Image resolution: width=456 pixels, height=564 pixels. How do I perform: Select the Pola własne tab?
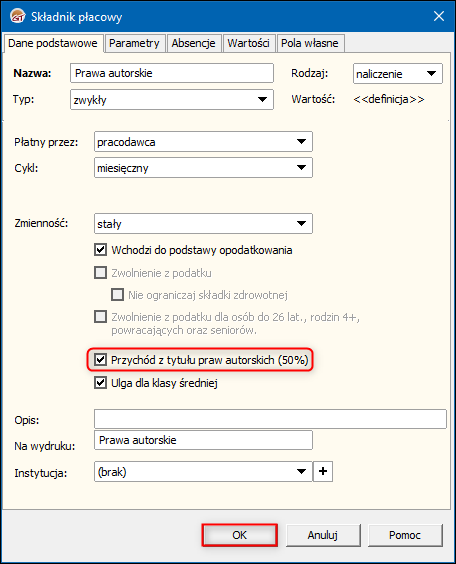click(310, 43)
